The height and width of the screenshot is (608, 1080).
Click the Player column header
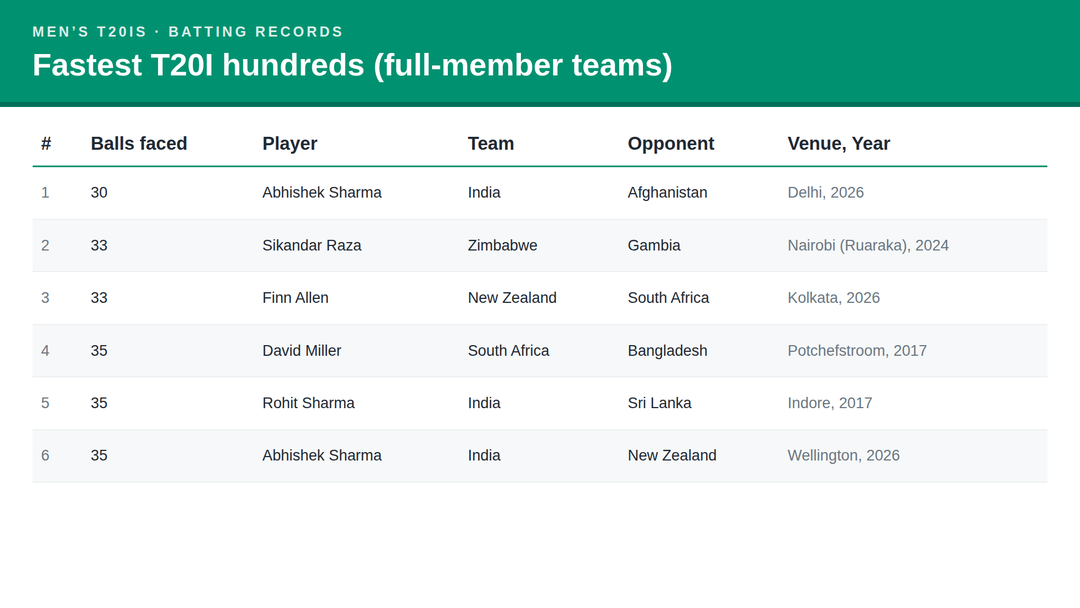click(289, 143)
